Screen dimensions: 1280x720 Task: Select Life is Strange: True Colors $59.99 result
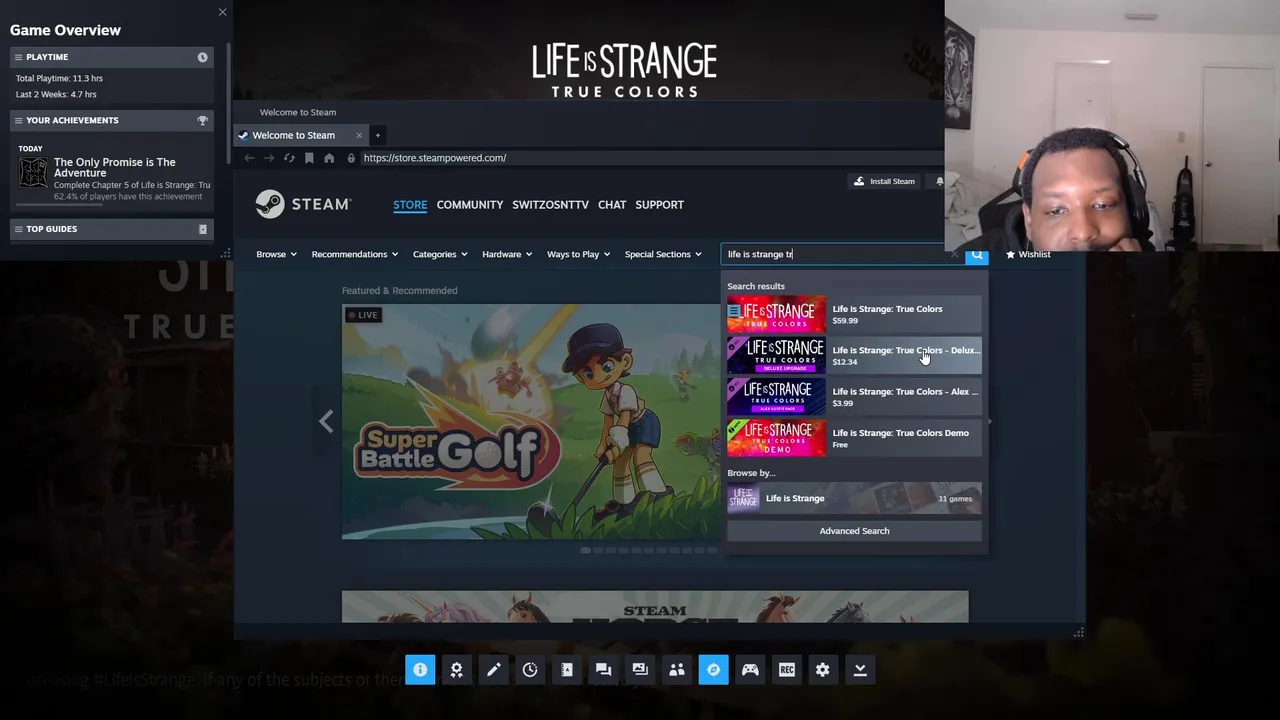(x=854, y=315)
